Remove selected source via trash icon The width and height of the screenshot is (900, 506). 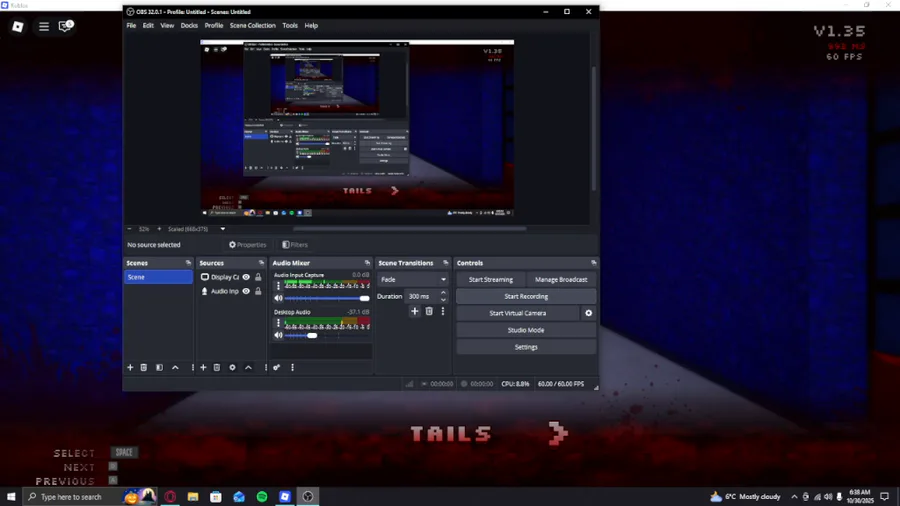click(x=217, y=367)
